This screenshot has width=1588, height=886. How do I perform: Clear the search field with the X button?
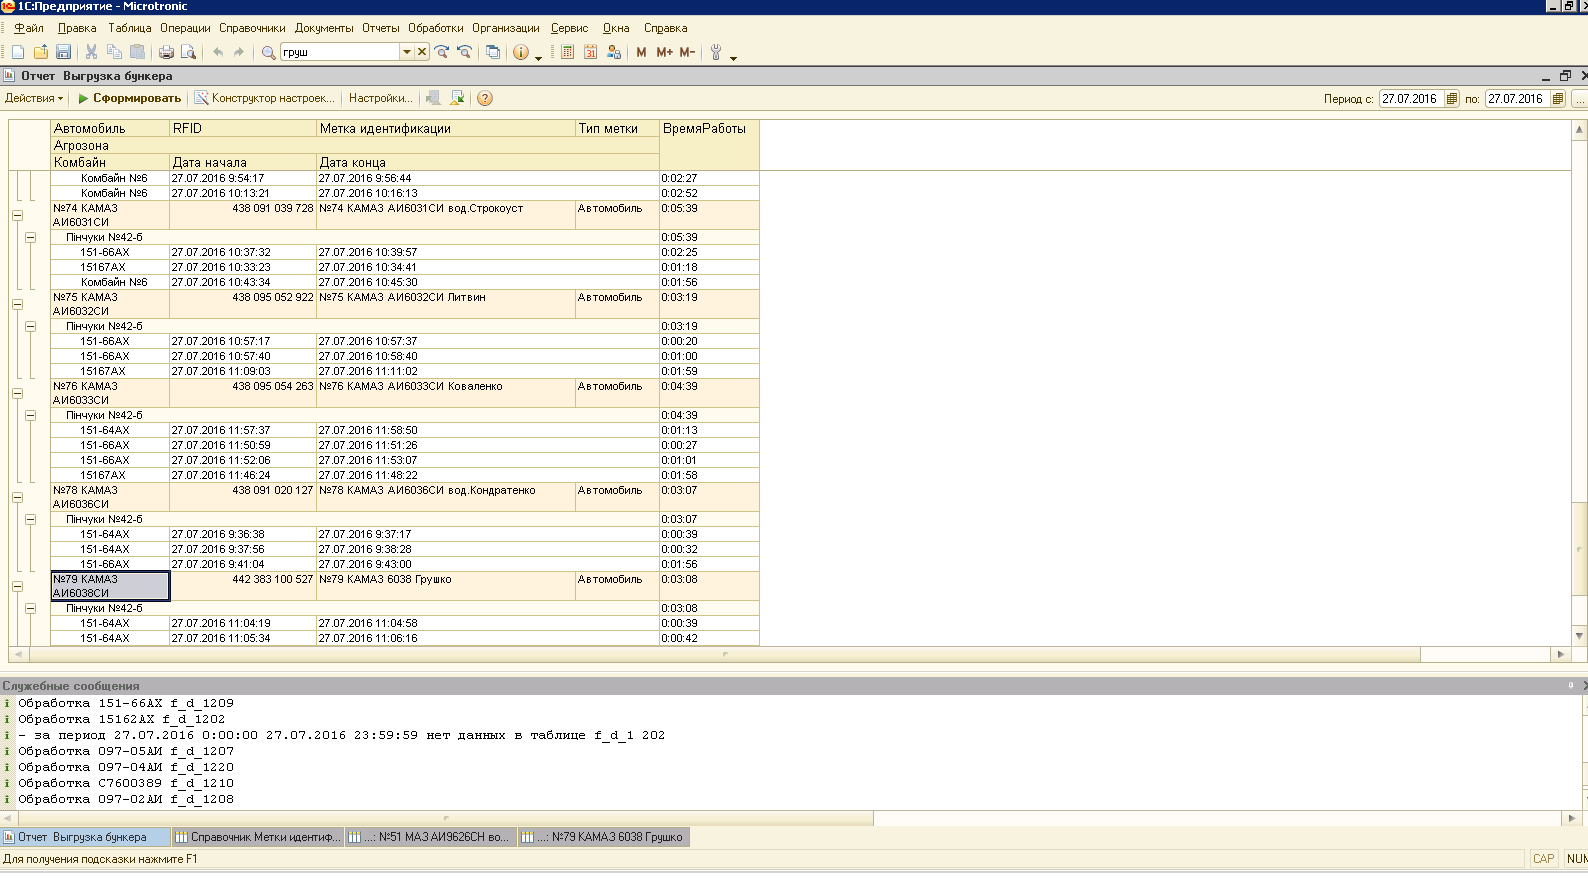[422, 52]
